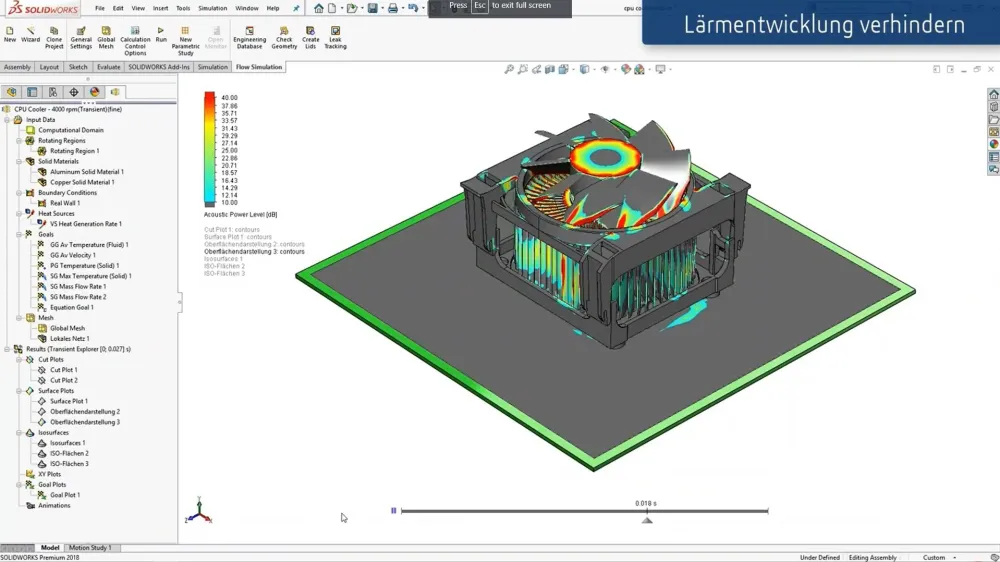
Task: Open the SOLIDWORKS Resources home icon in task pane
Action: tap(994, 94)
